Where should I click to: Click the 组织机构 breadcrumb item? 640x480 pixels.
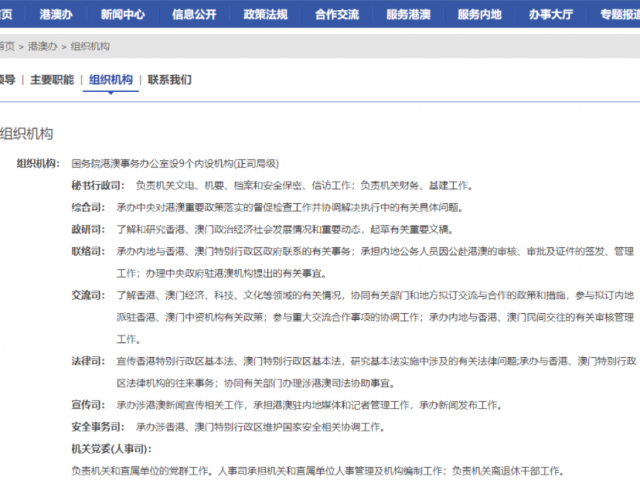(x=90, y=46)
